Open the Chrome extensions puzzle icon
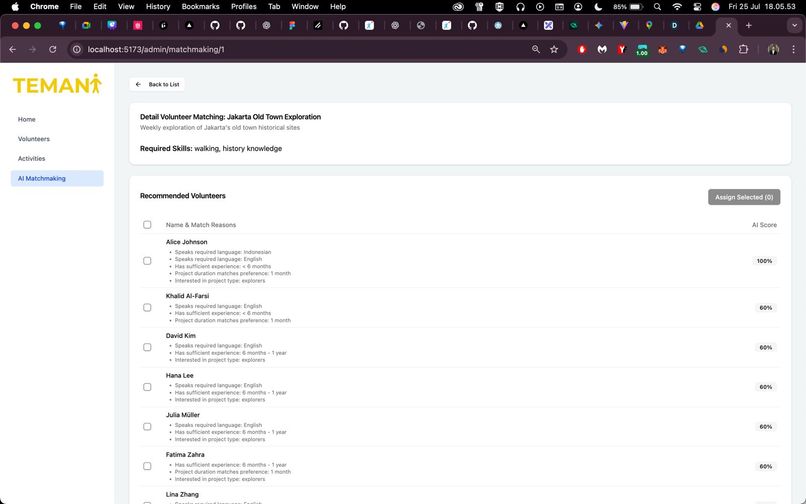The width and height of the screenshot is (806, 504). click(743, 49)
